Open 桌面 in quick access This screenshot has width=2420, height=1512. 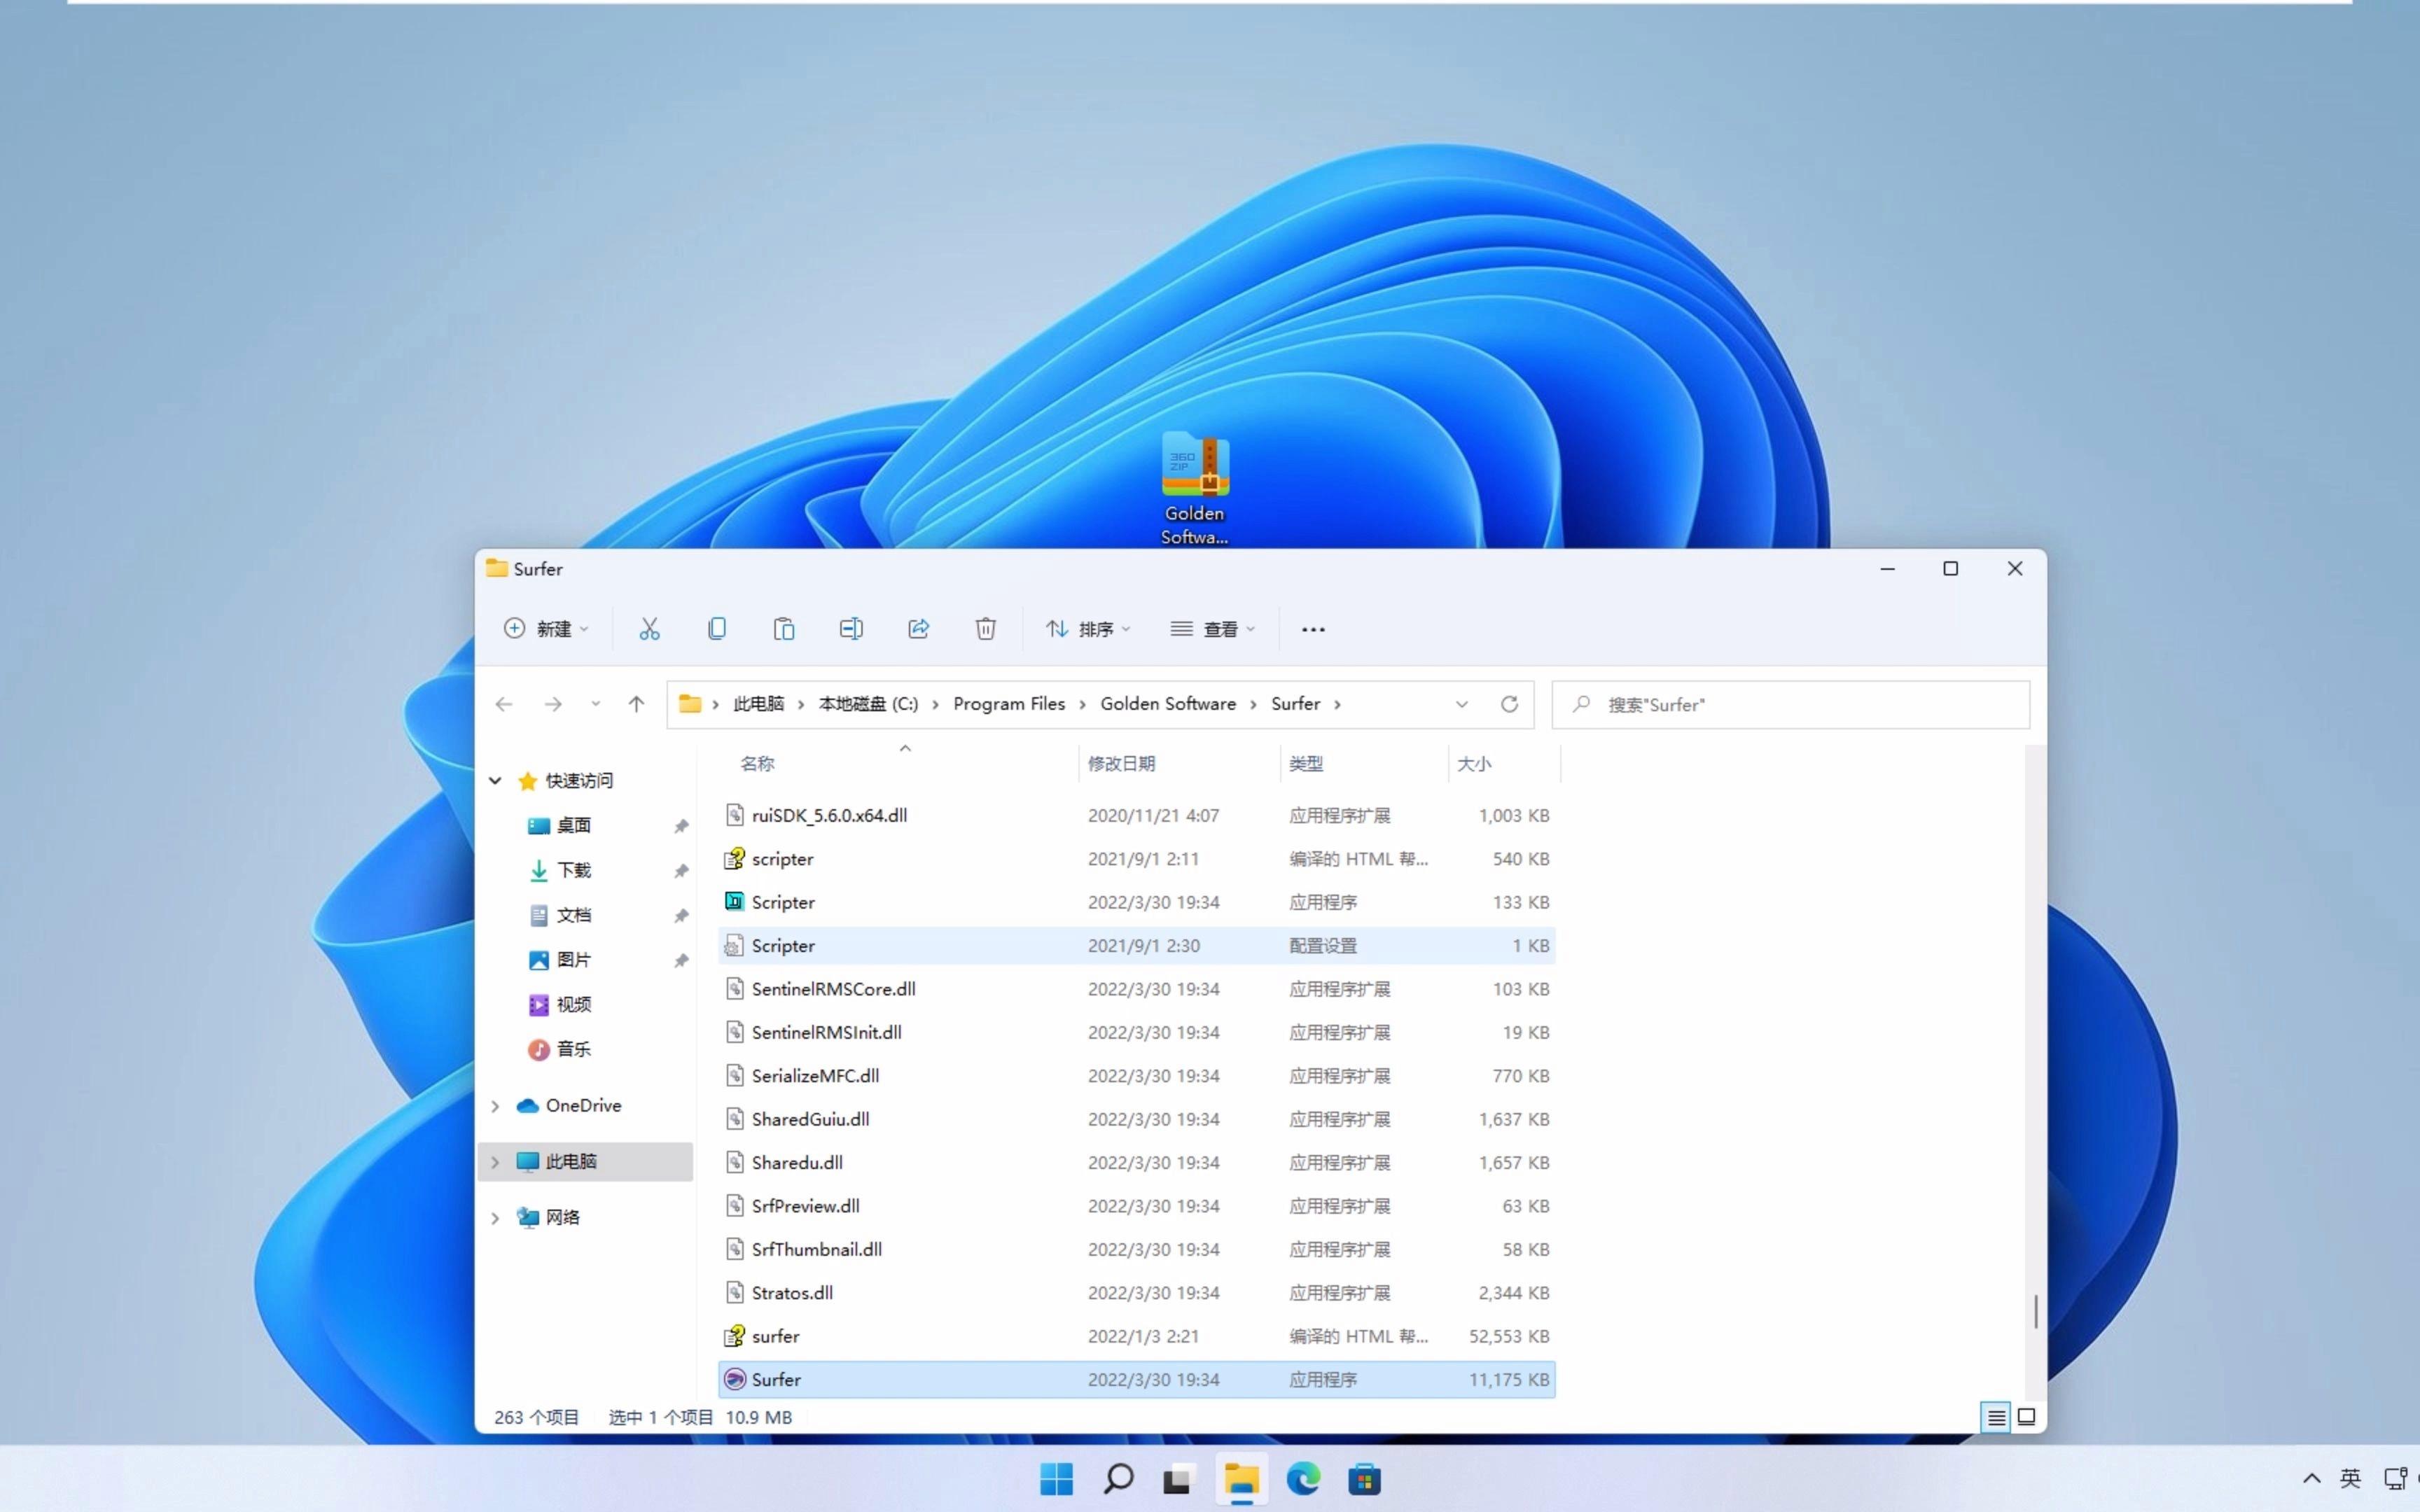573,825
